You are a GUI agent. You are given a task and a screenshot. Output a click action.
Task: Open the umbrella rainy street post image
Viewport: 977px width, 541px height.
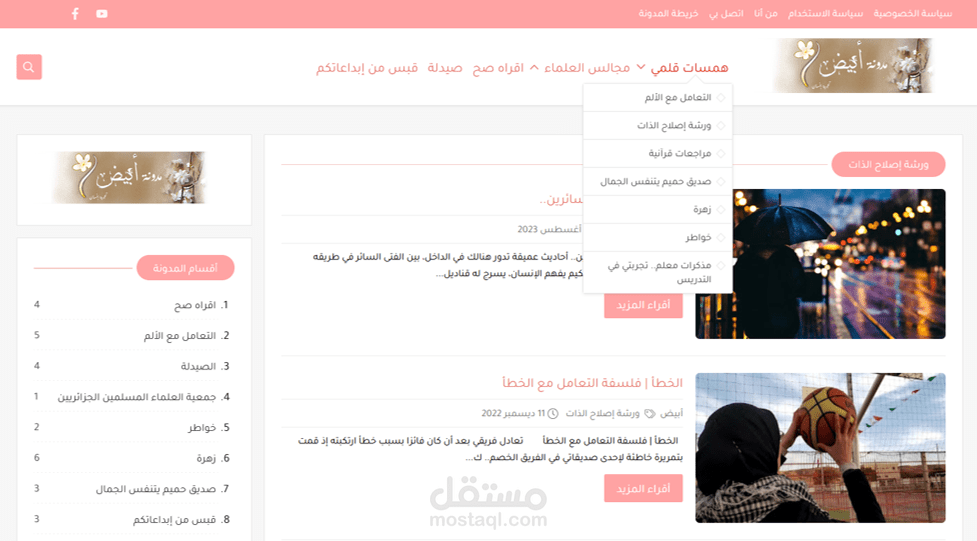(820, 264)
